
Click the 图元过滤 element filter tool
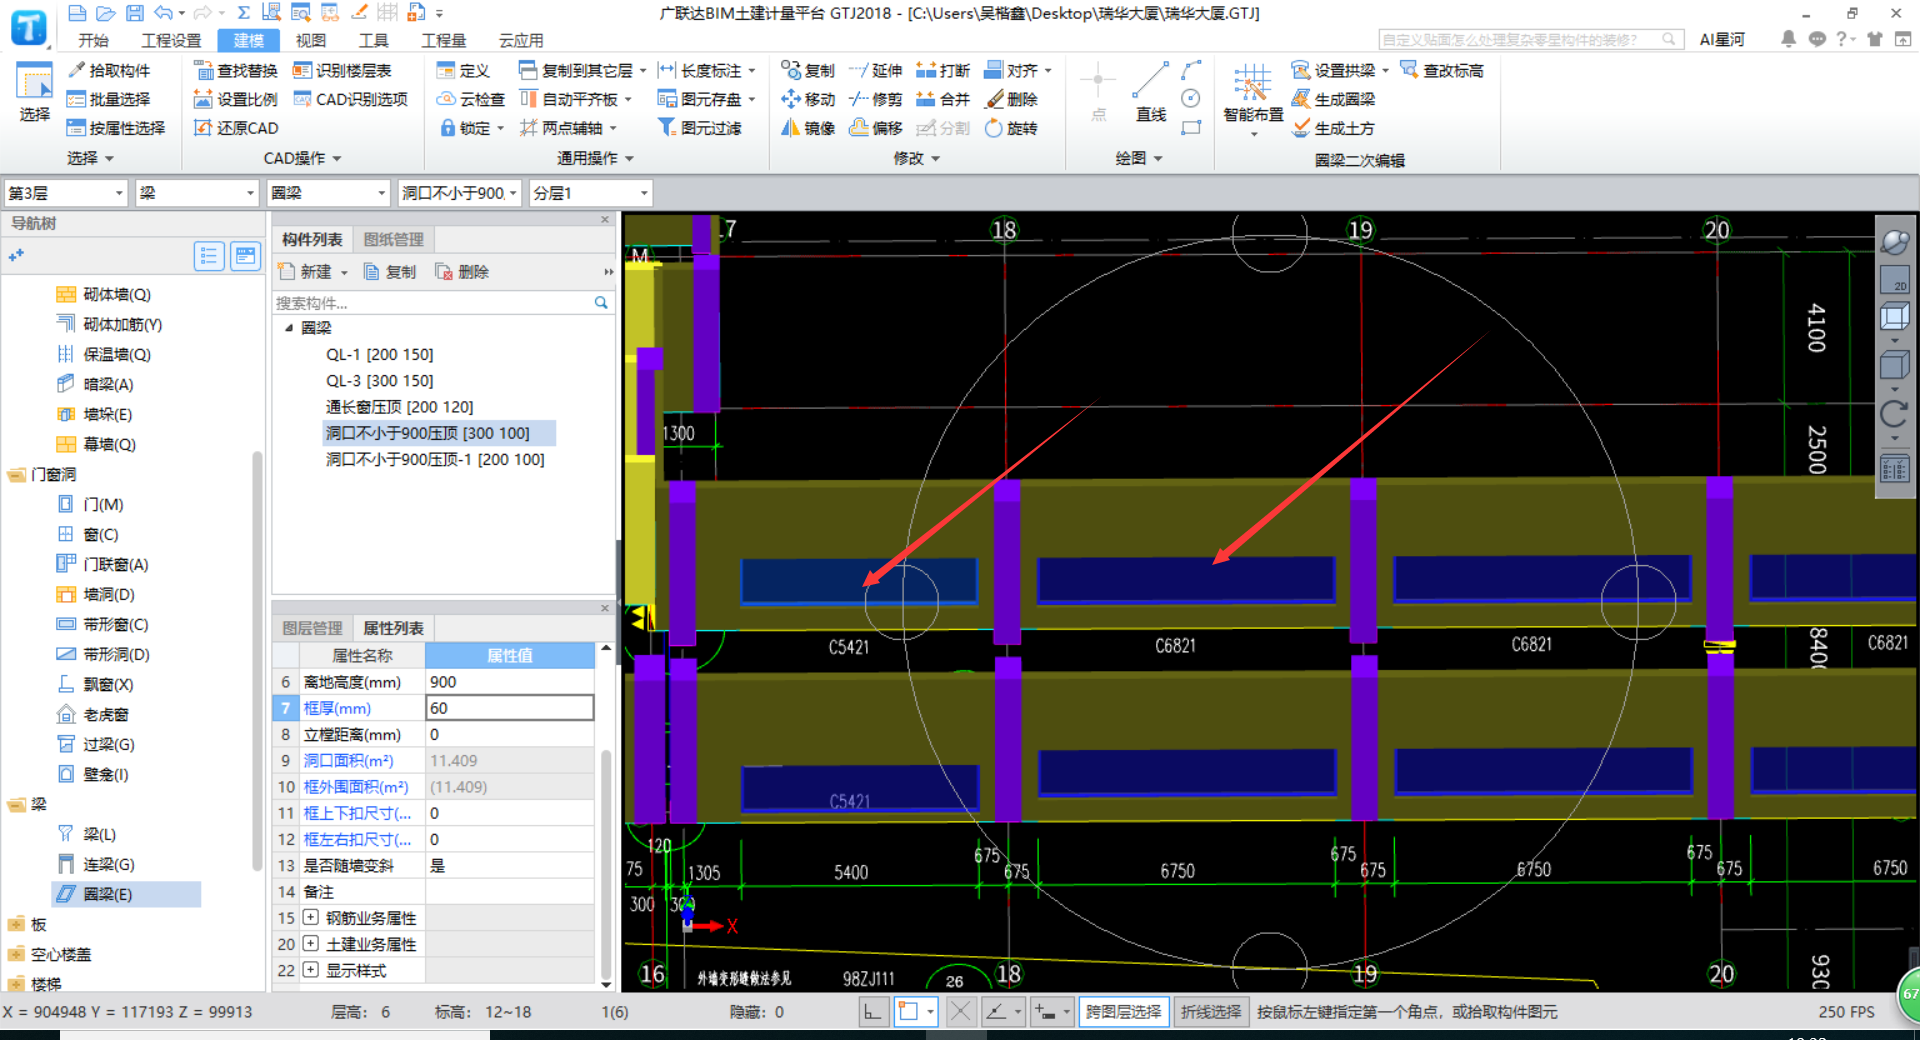coord(699,128)
